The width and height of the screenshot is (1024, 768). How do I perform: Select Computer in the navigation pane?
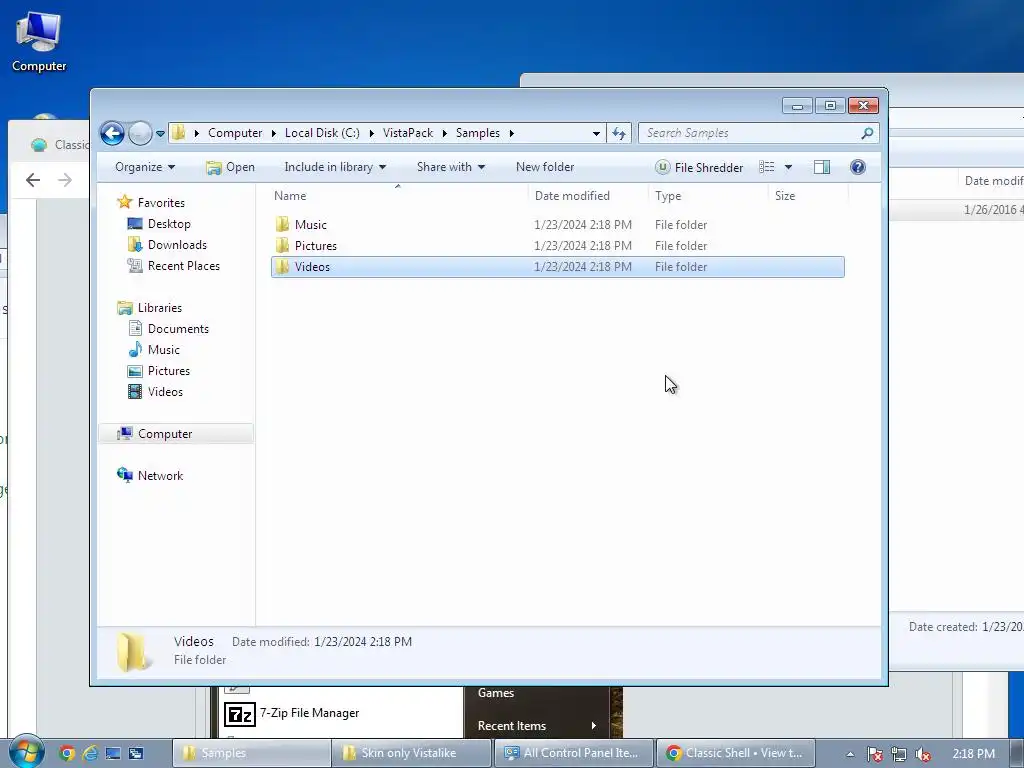click(175, 434)
